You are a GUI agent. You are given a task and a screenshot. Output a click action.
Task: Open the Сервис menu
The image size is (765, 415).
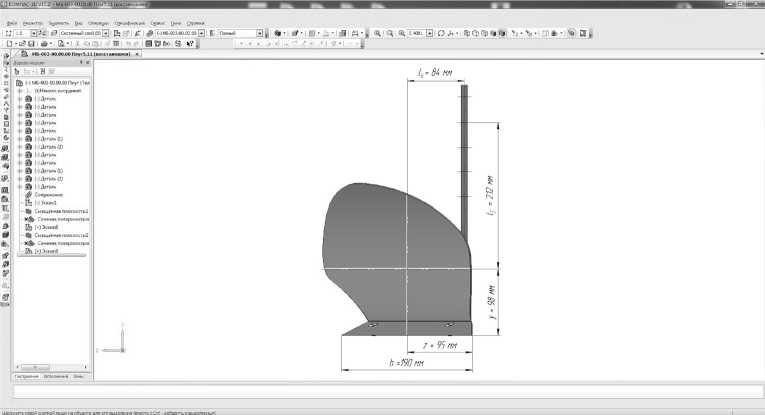[x=157, y=22]
